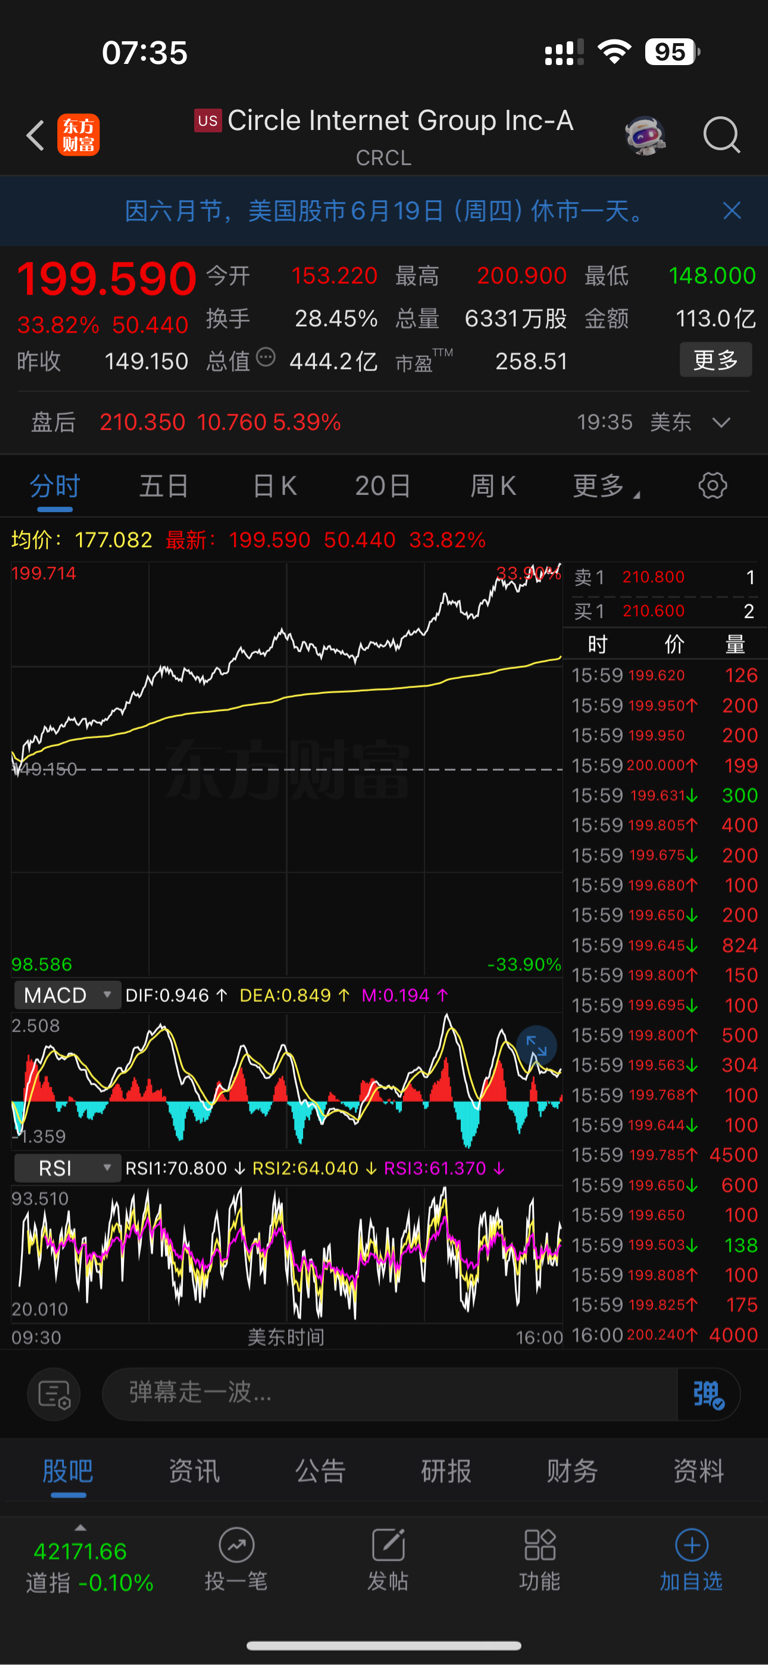Tap the 更多 quote details button
This screenshot has height=1665, width=768.
click(716, 360)
